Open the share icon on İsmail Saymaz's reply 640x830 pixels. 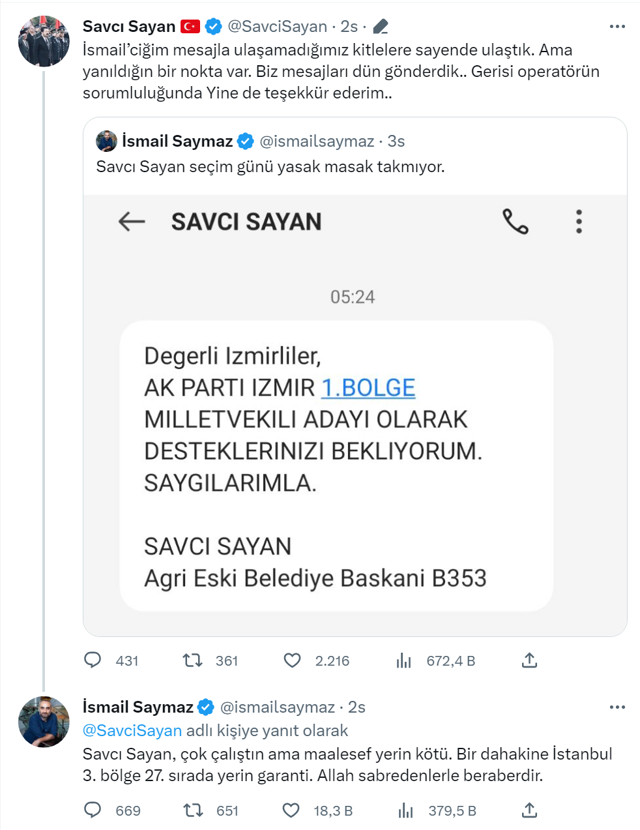[x=528, y=810]
